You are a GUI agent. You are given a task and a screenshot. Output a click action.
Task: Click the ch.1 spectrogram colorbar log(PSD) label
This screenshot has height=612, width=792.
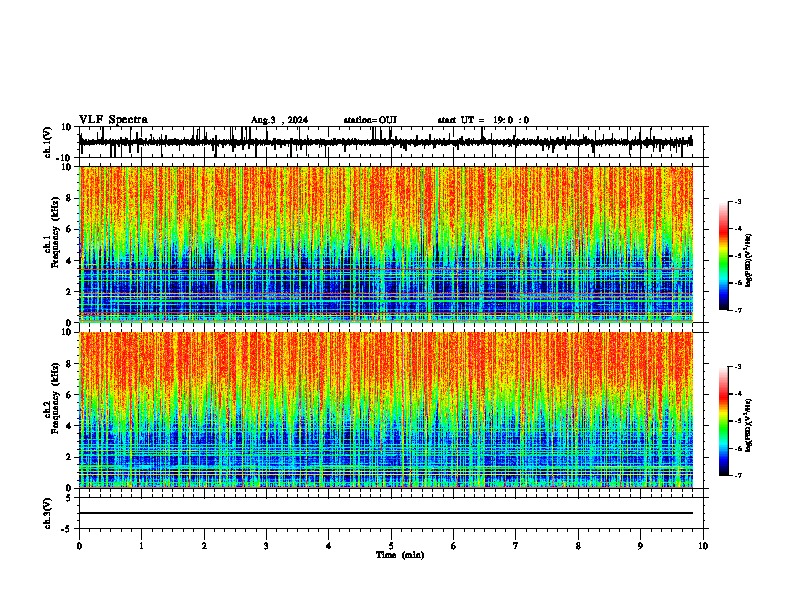pyautogui.click(x=748, y=261)
